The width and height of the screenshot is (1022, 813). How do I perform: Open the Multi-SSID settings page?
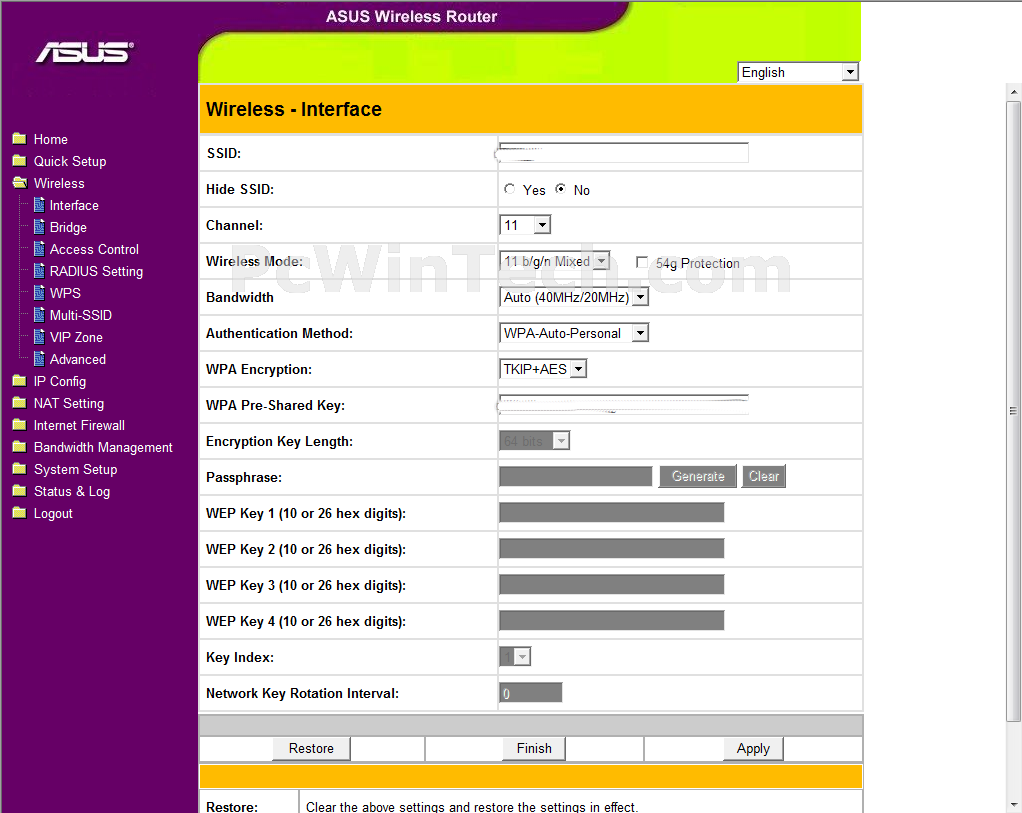point(81,316)
